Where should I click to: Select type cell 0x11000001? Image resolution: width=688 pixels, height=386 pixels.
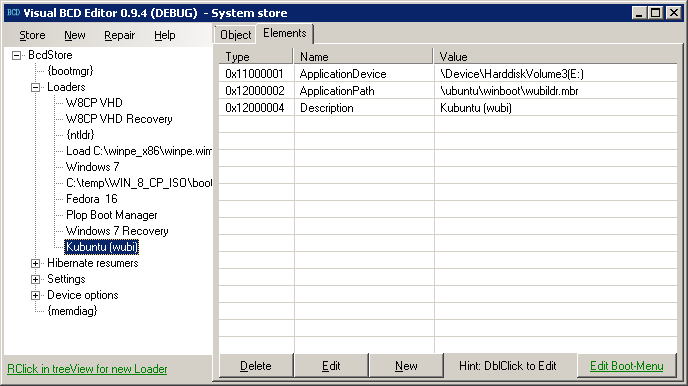tap(256, 74)
